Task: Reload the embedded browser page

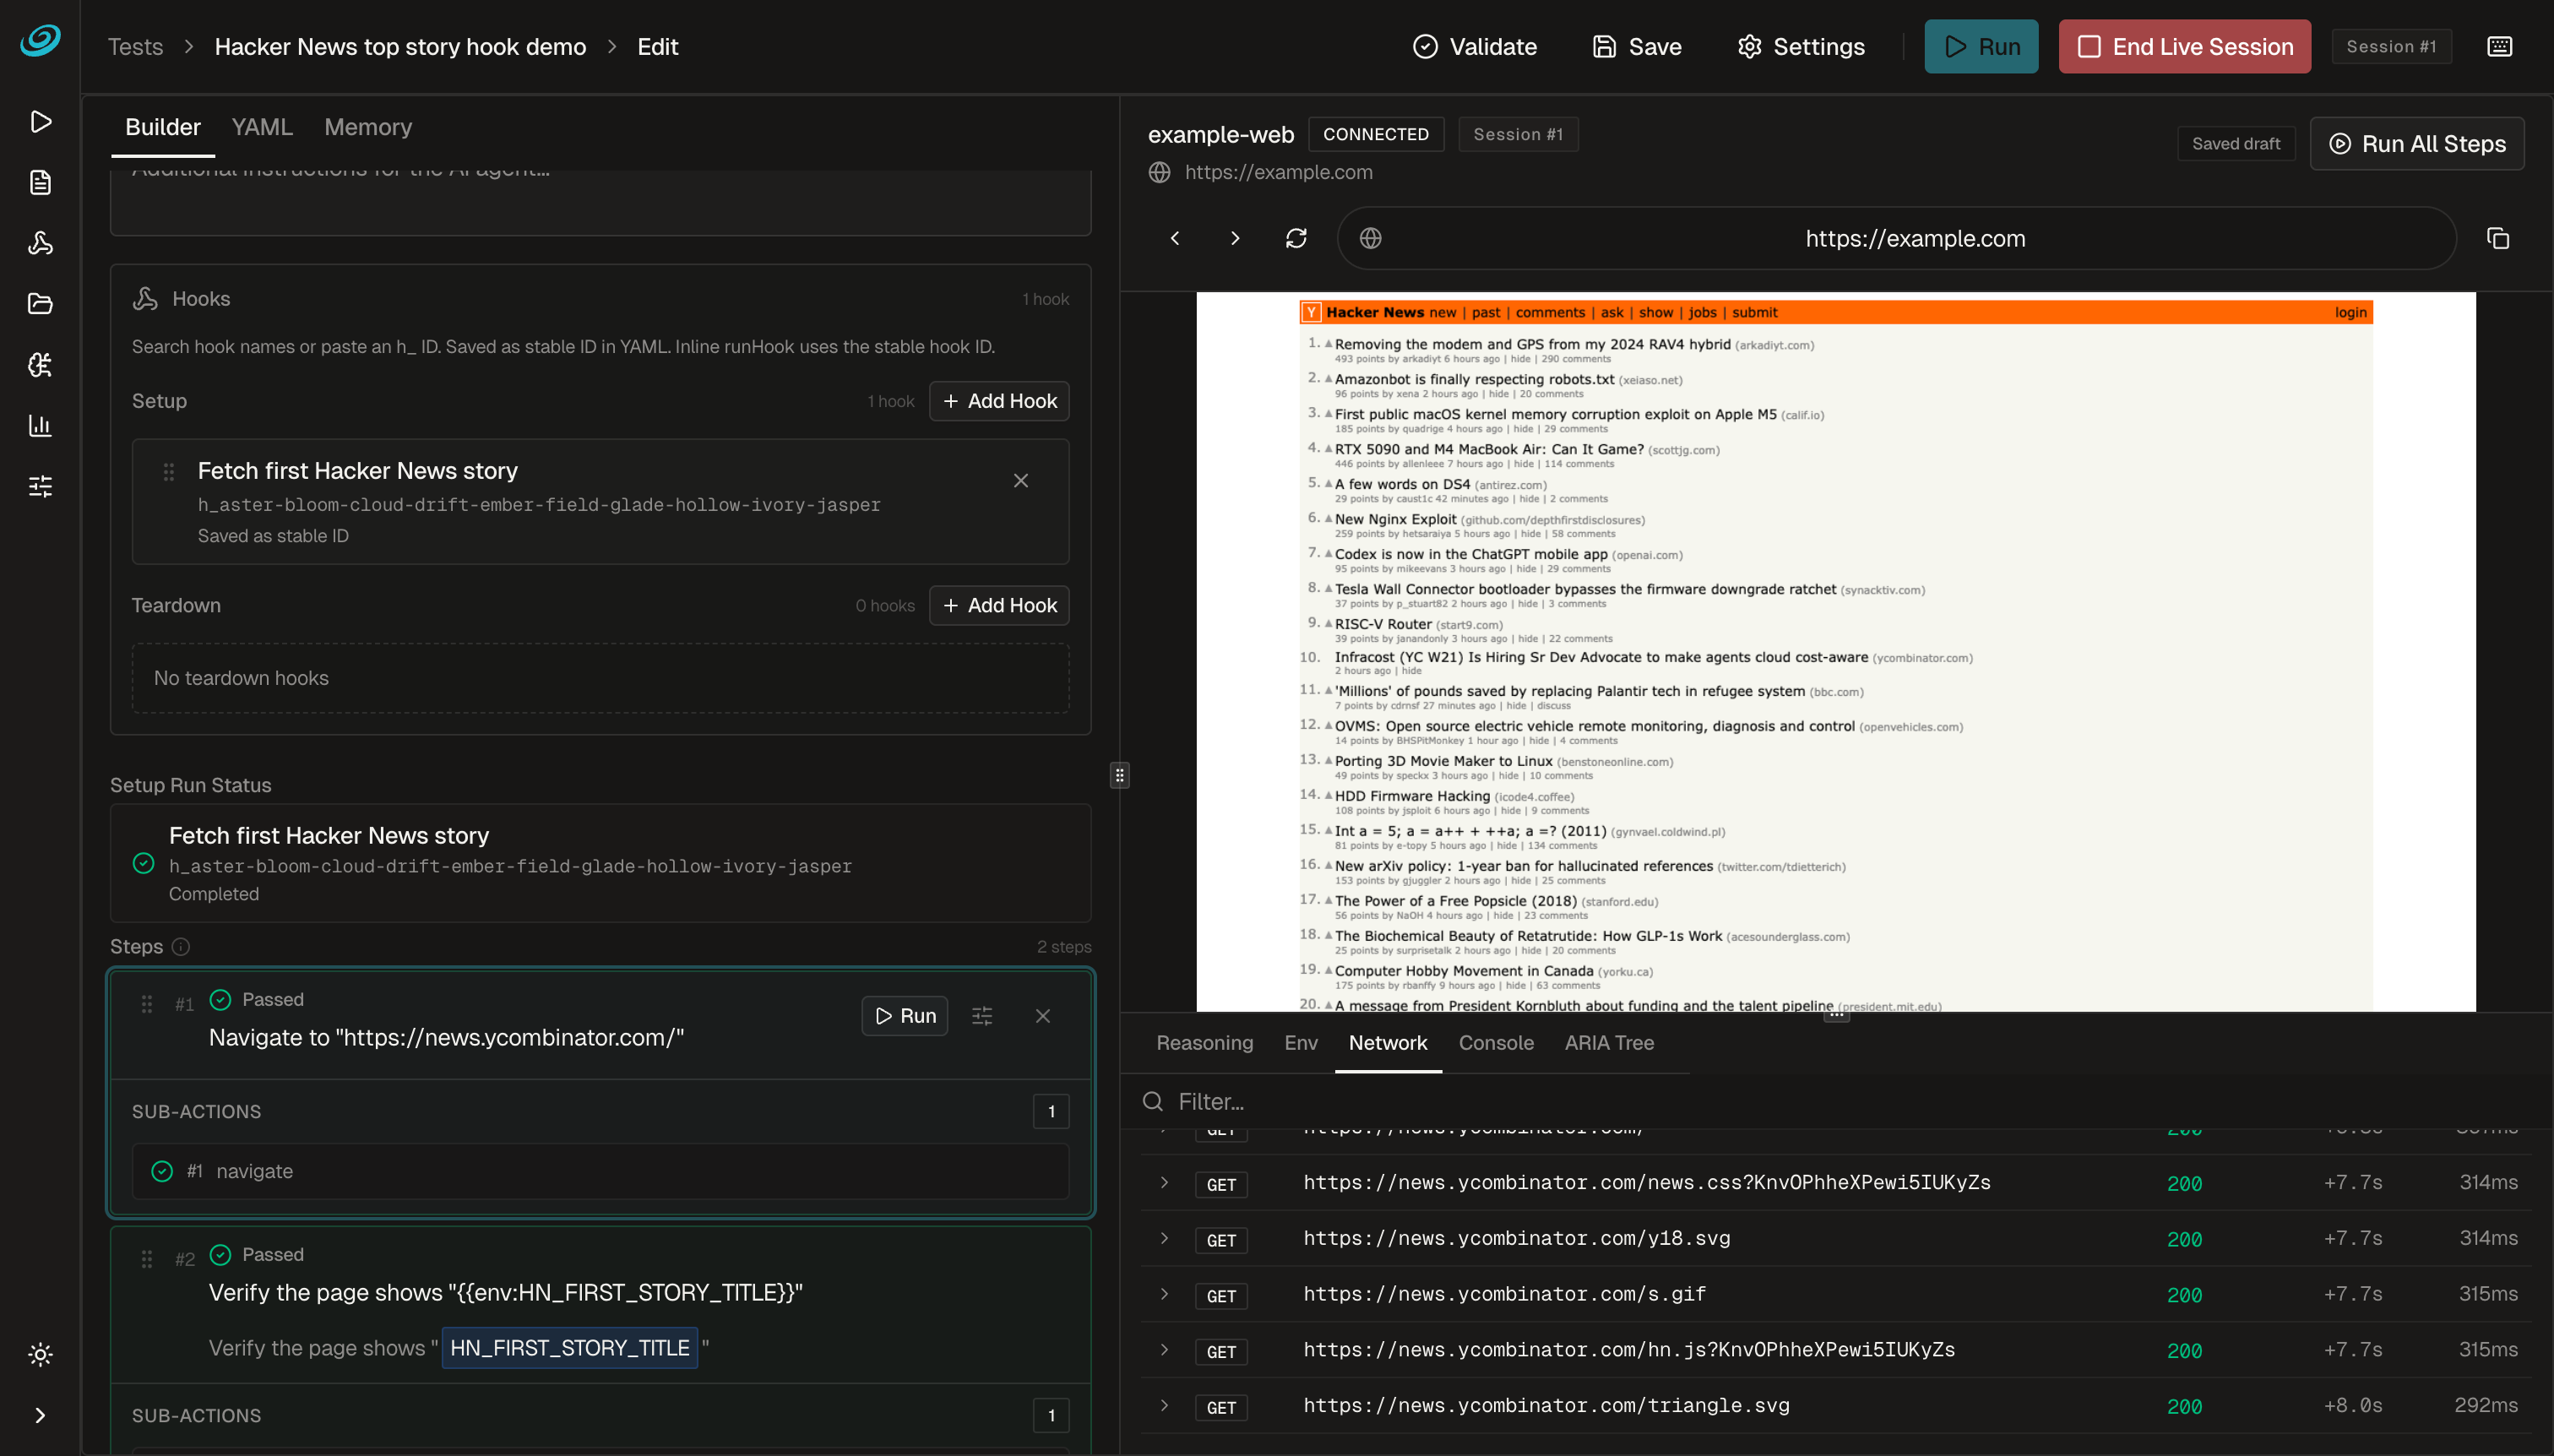Action: [x=1296, y=239]
